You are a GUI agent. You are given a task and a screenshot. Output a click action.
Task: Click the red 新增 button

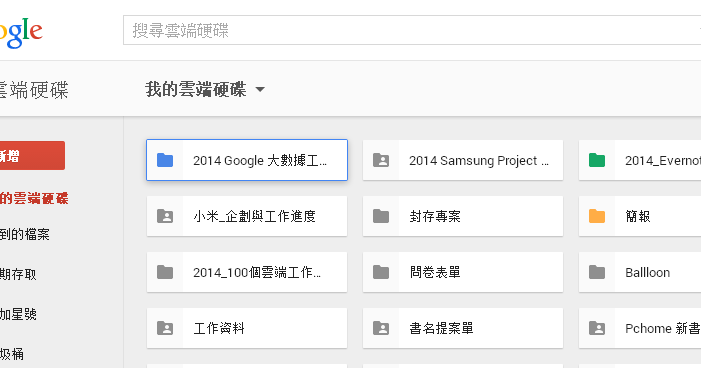[32, 156]
